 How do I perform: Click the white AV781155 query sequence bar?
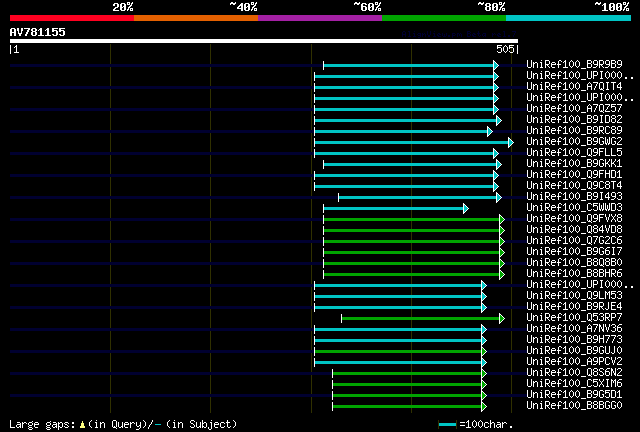pyautogui.click(x=264, y=41)
